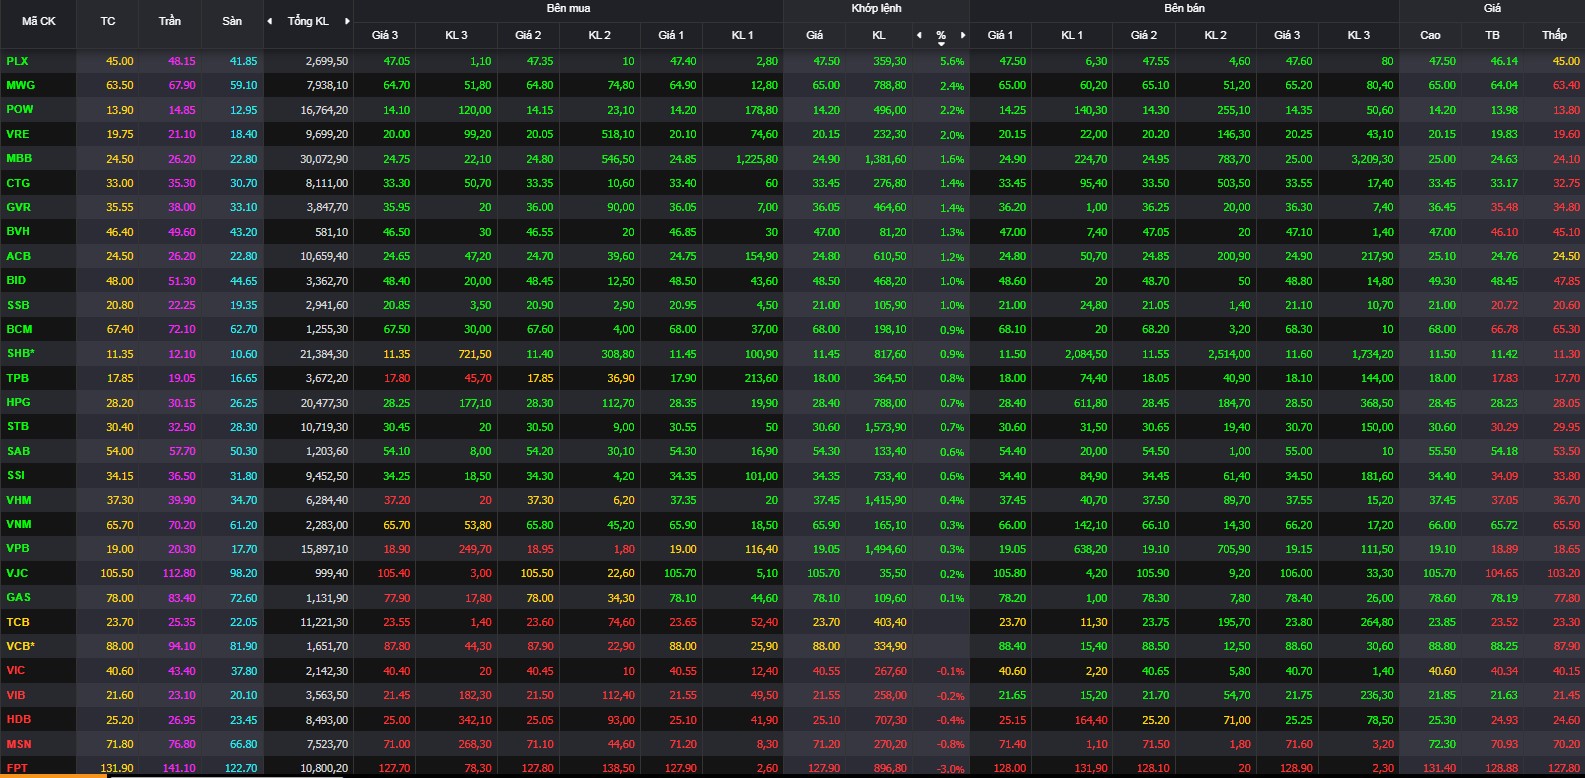Click the Cao high price header
Screen dimensions: 1585x778
[x=1430, y=35]
